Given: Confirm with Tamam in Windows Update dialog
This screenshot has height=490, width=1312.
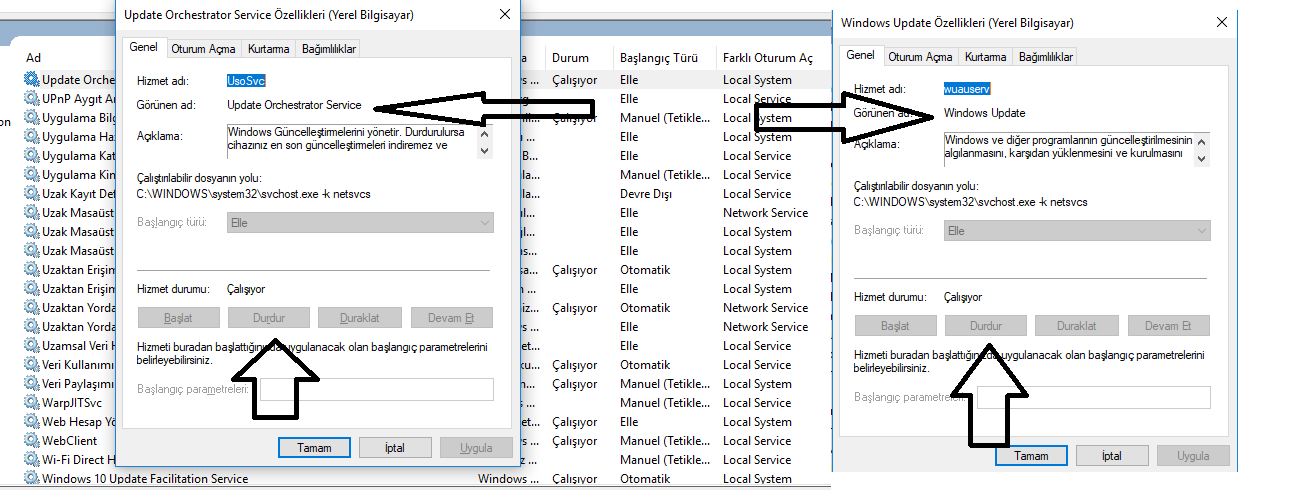Looking at the screenshot, I should click(x=1031, y=456).
